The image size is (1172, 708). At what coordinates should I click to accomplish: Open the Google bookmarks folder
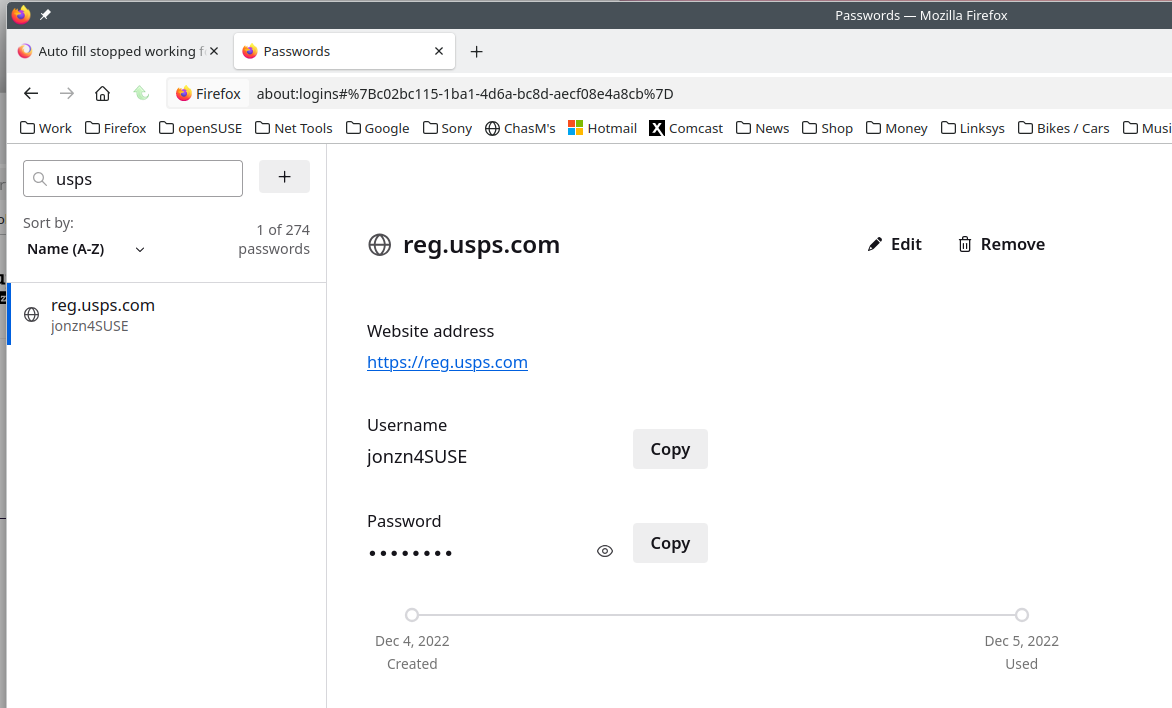pos(377,128)
